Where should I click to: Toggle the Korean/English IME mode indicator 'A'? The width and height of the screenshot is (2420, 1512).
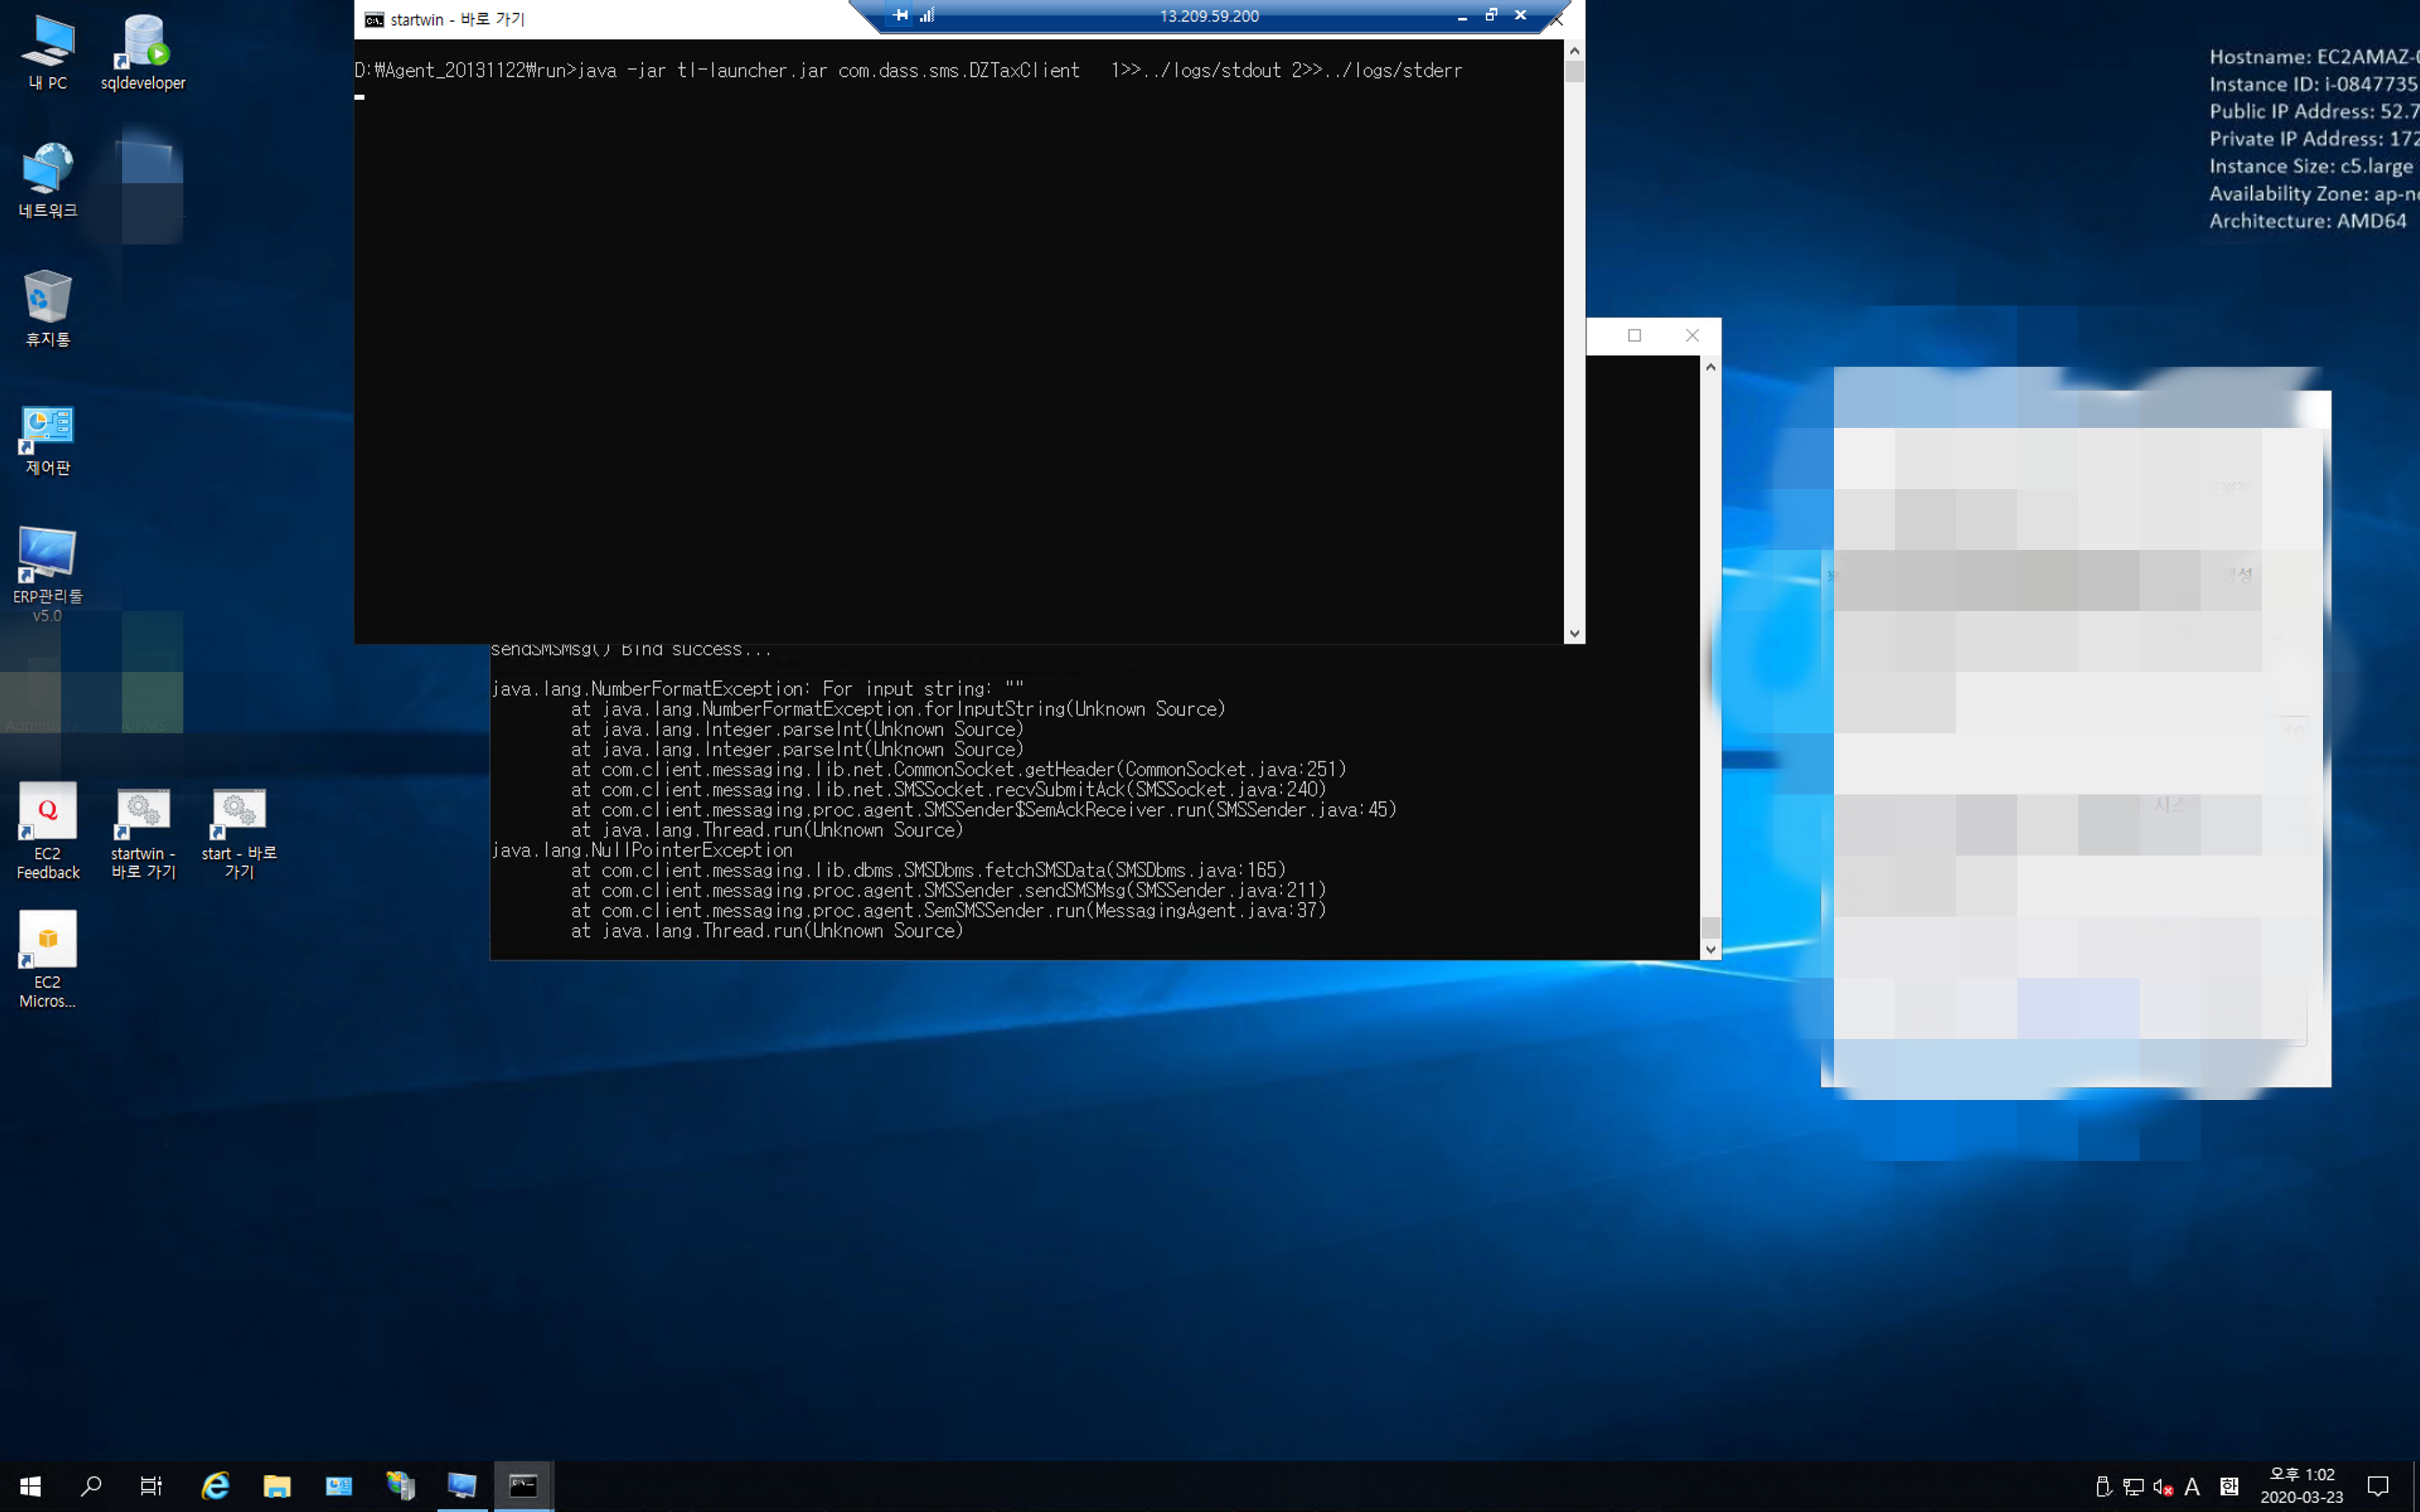(x=2192, y=1487)
